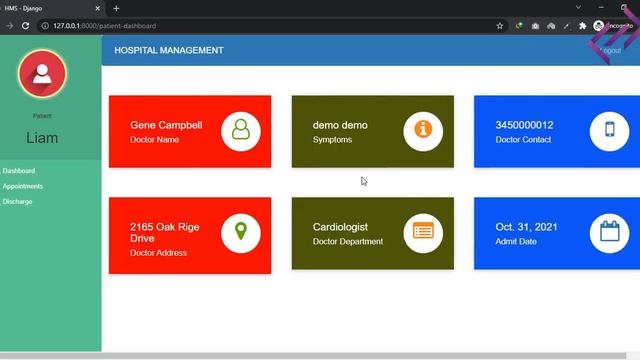The image size is (640, 360).
Task: Open Appointments in the sidebar
Action: 22,186
